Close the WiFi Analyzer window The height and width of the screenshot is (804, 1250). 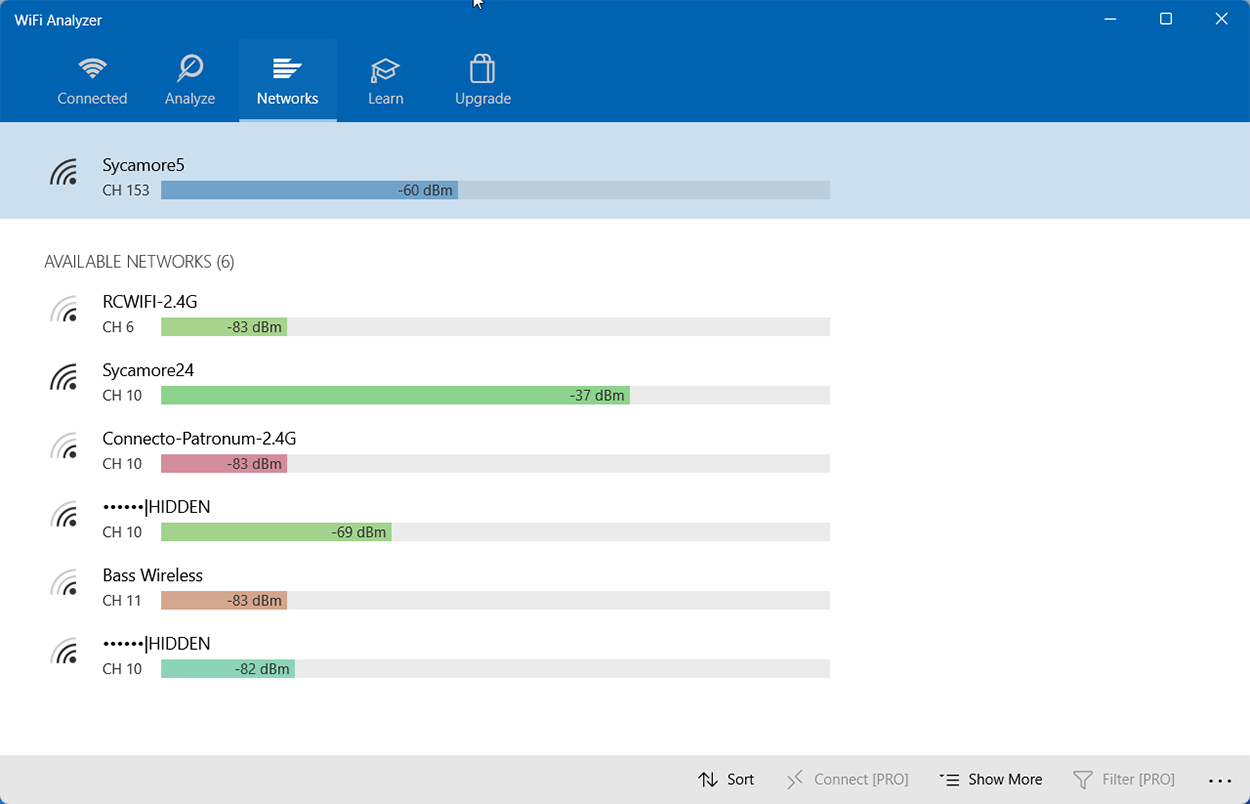[1221, 19]
